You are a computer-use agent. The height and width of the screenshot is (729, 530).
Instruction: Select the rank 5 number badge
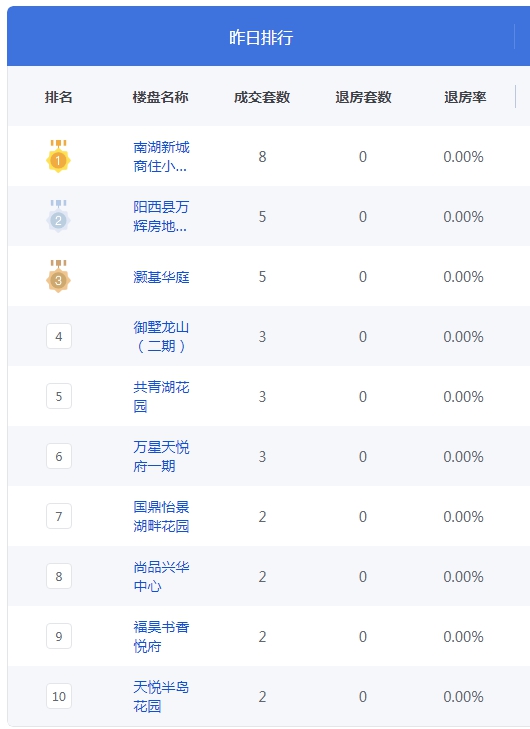point(59,396)
